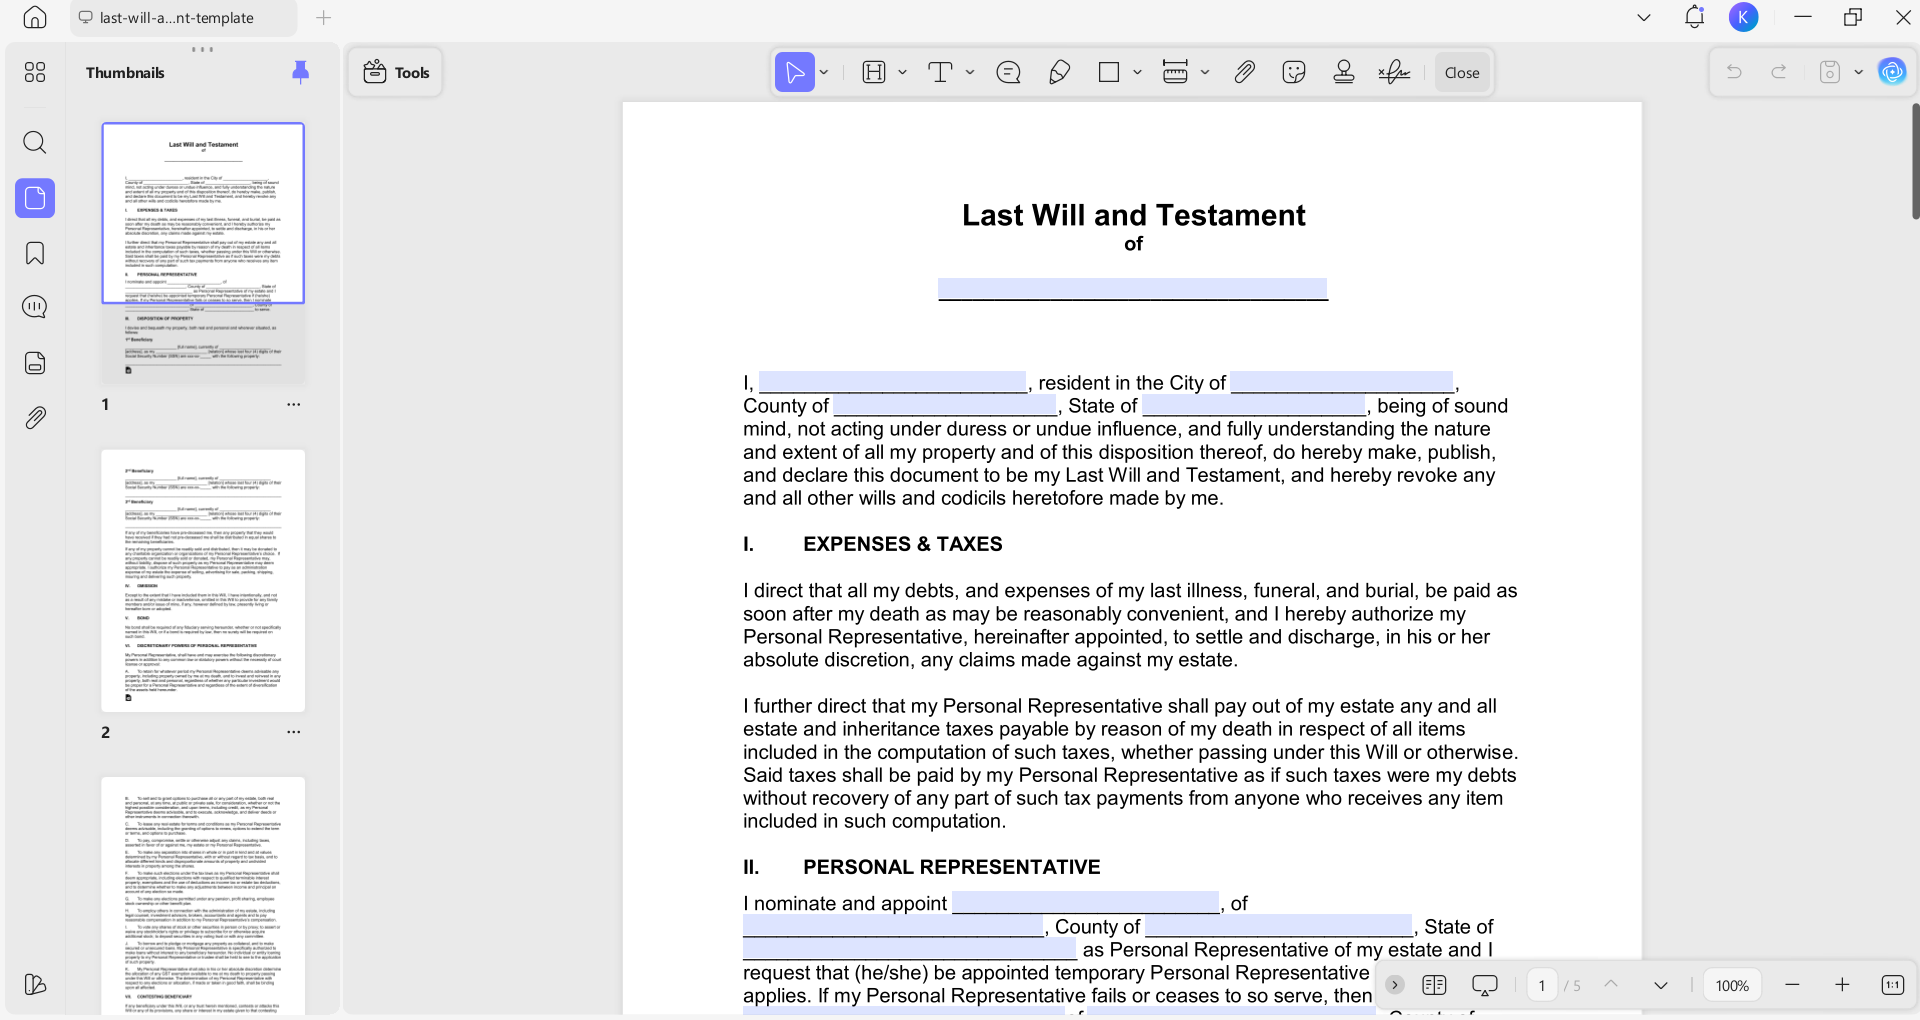Select the pen highlighter tool
Viewport: 1920px width, 1020px height.
(x=1059, y=72)
